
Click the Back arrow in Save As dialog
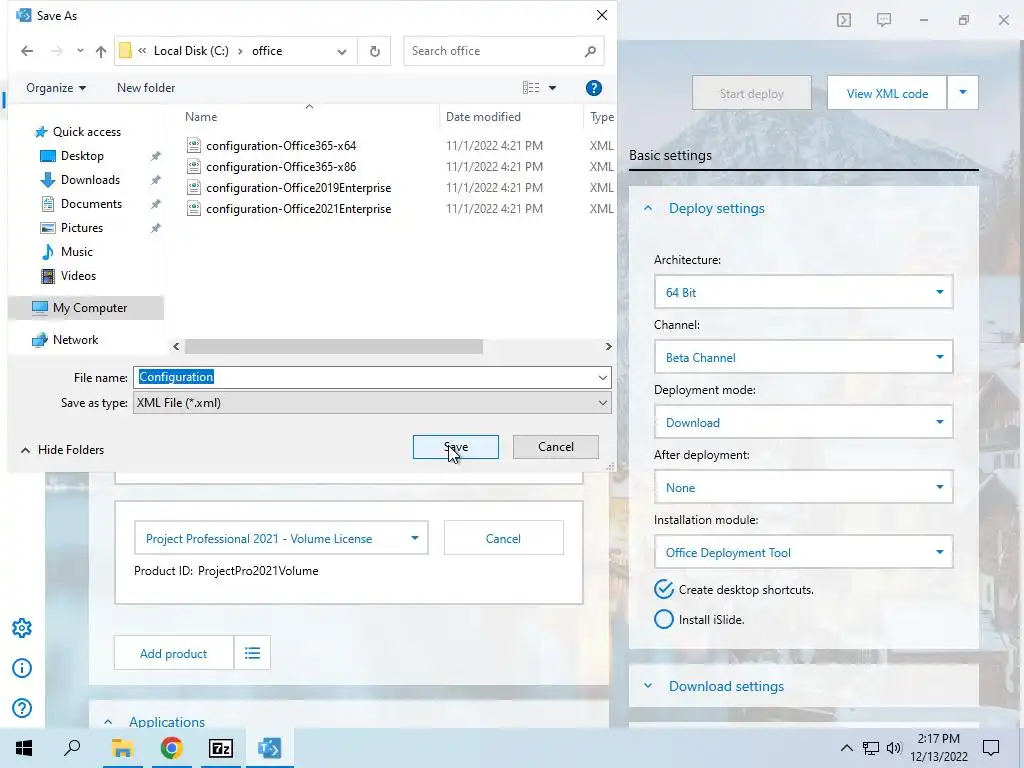(x=27, y=51)
